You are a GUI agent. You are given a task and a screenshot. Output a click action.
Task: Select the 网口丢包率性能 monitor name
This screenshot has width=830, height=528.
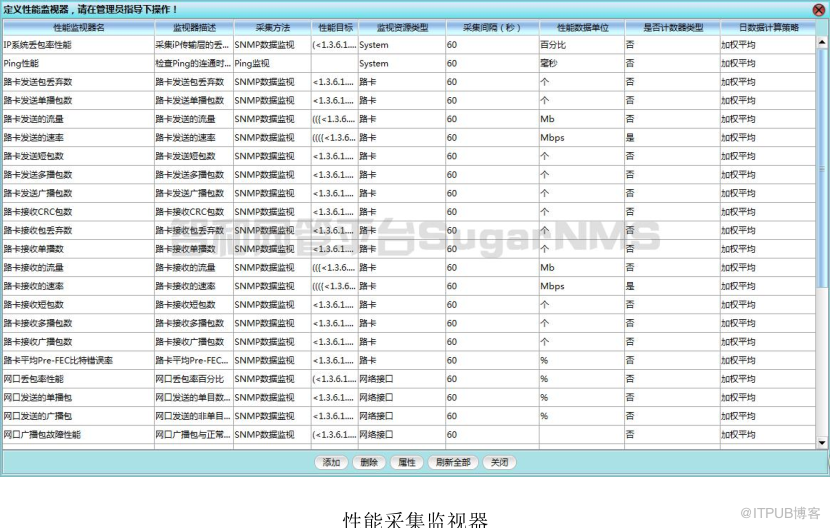pos(33,379)
